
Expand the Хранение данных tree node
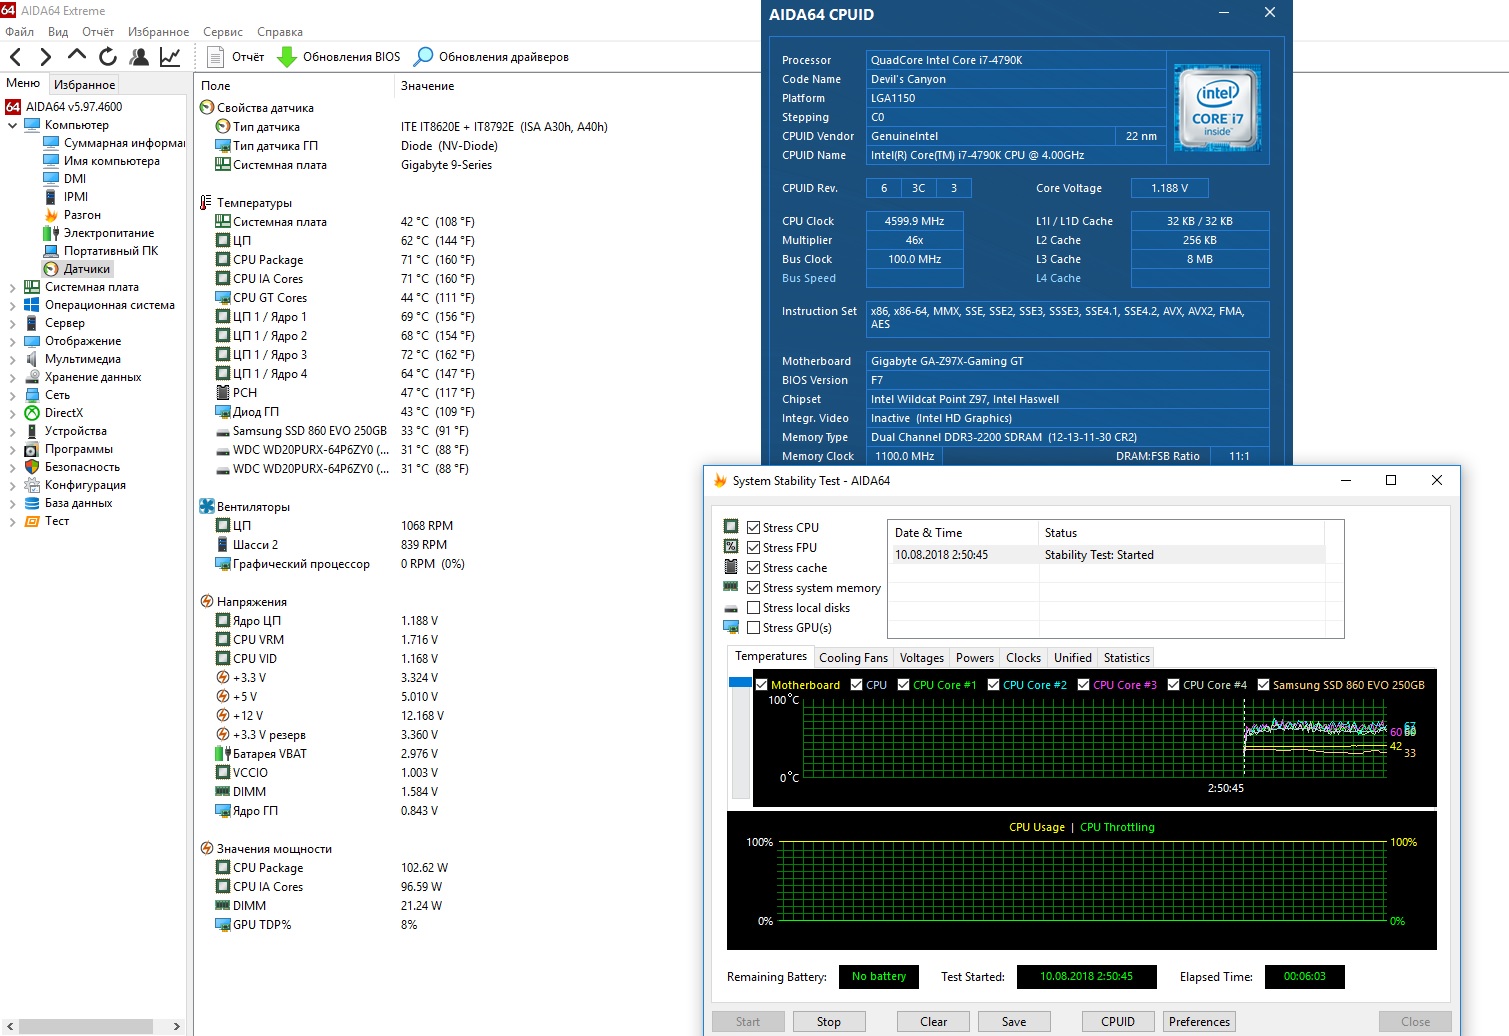point(12,377)
